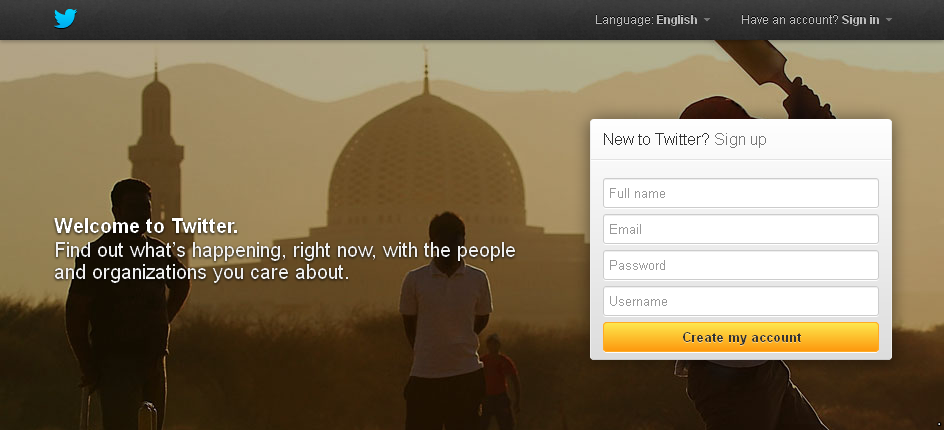Click the caret arrow beside English
This screenshot has width=944, height=430.
707,20
